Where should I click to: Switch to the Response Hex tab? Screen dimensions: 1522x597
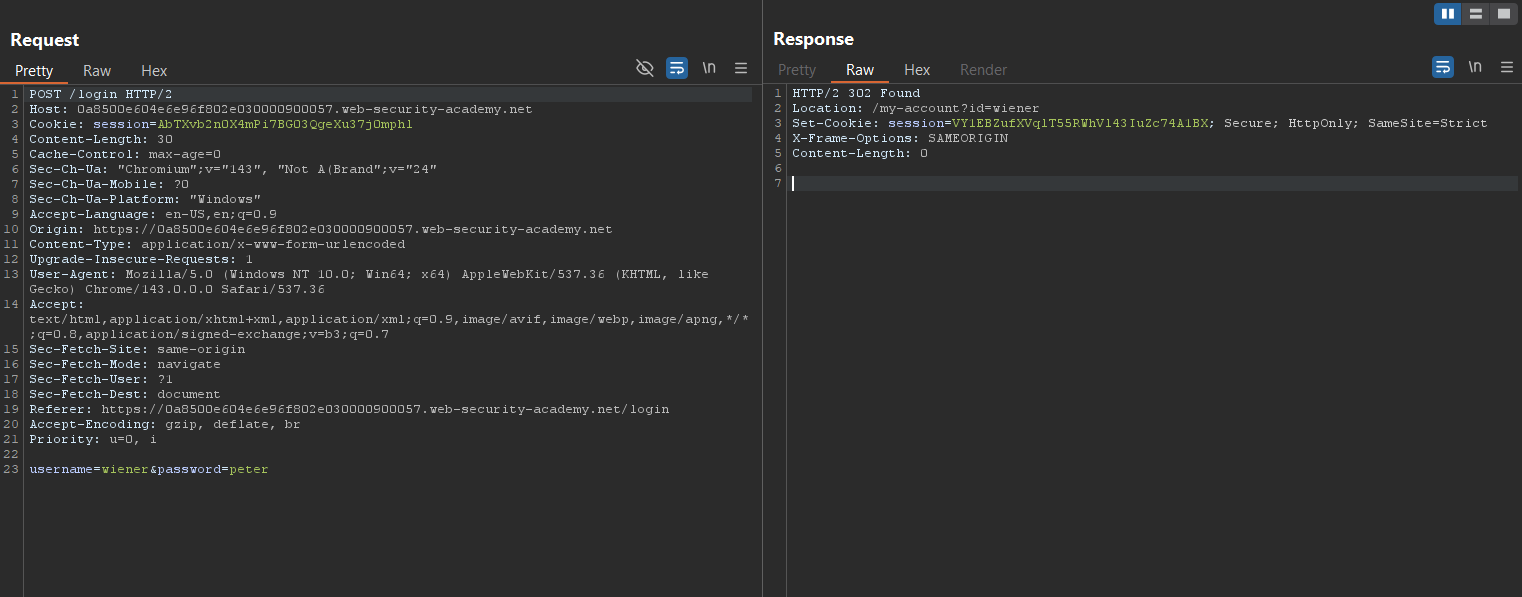coord(917,70)
